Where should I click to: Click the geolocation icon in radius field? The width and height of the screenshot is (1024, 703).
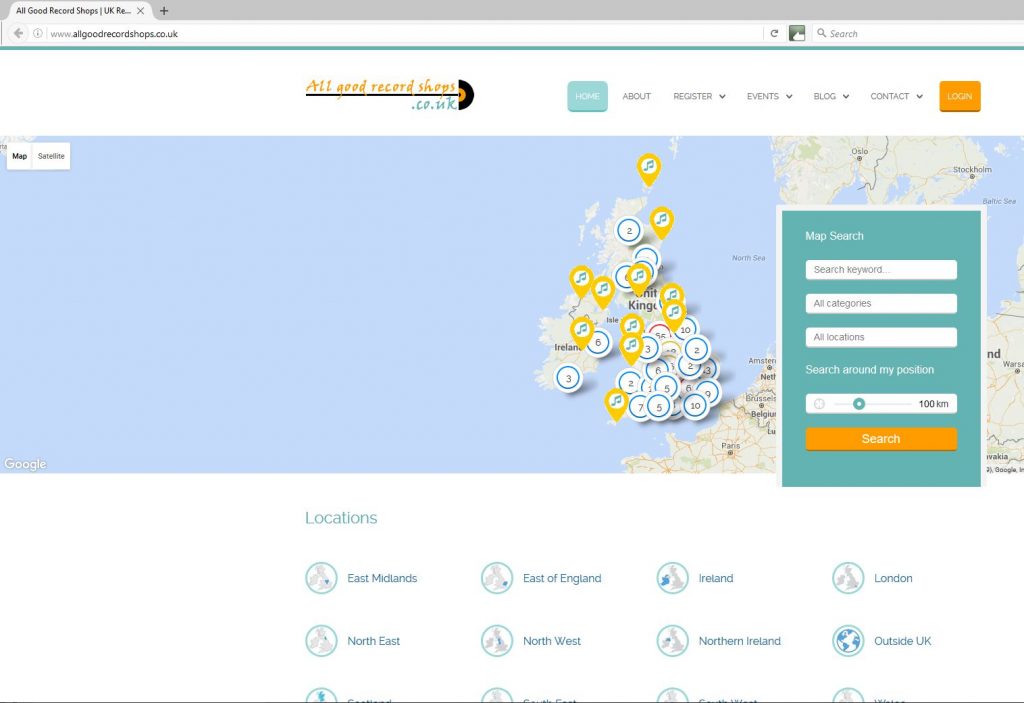pyautogui.click(x=820, y=404)
